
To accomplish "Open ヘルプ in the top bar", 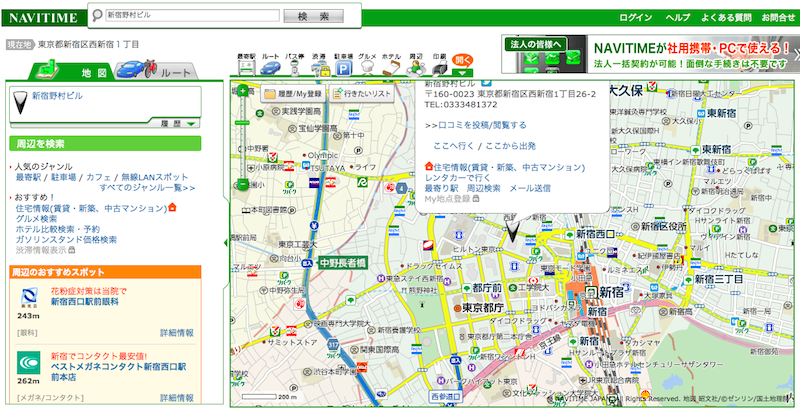I will click(678, 17).
